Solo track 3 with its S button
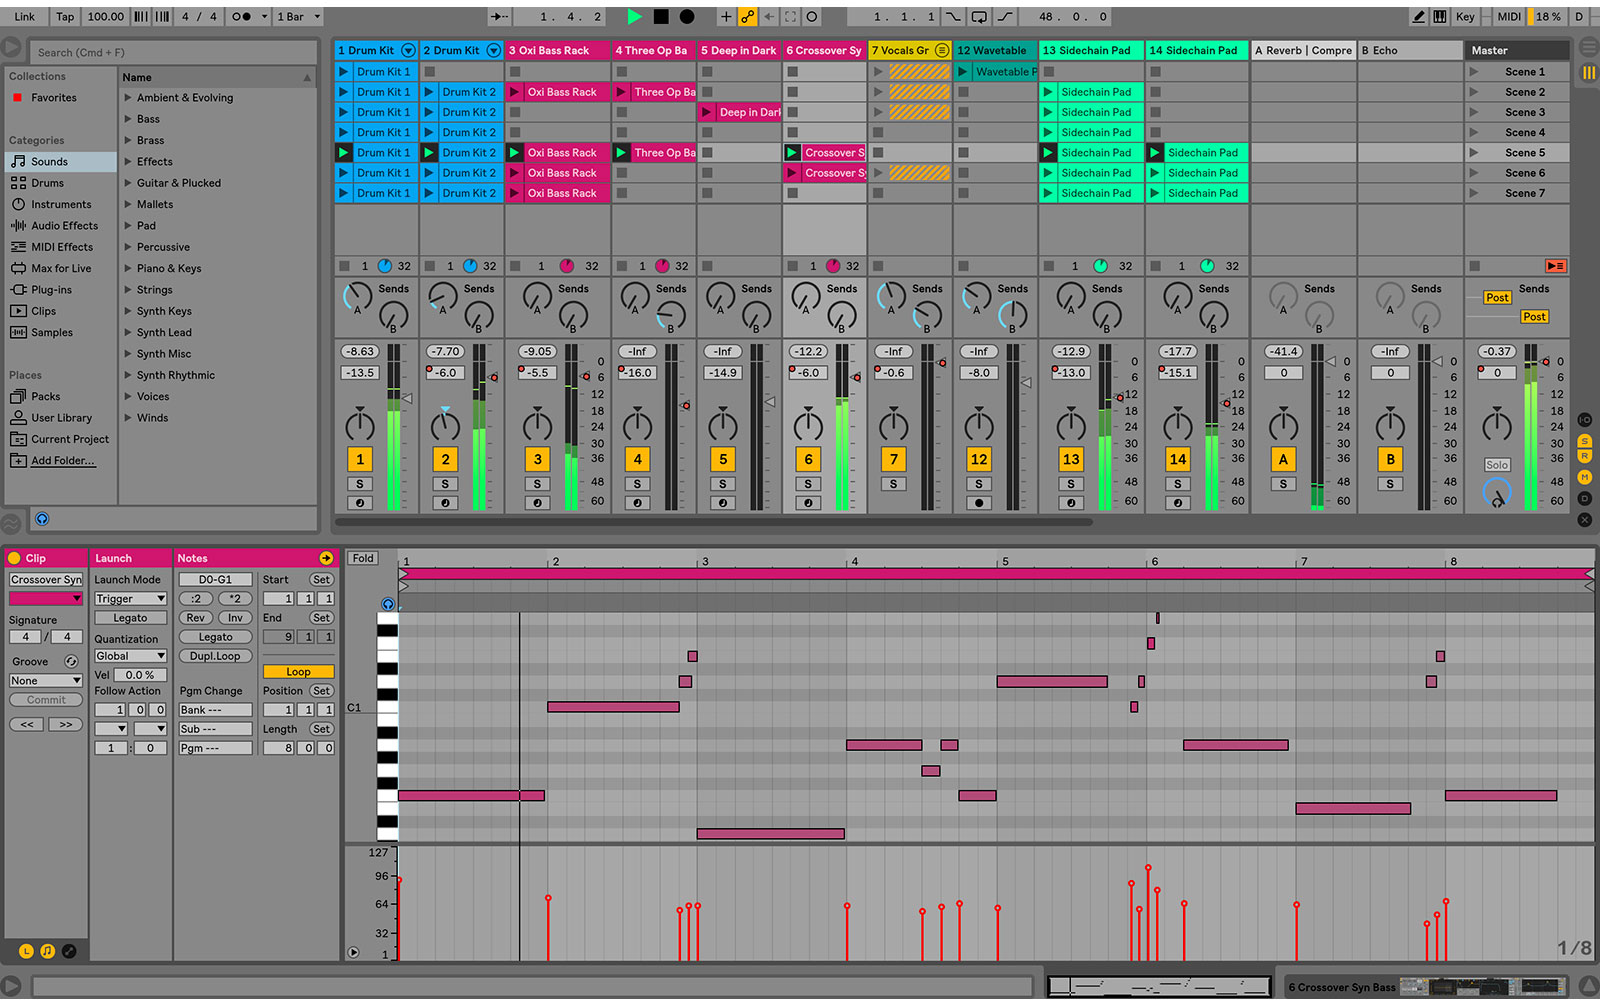The image size is (1600, 1007). 537,484
